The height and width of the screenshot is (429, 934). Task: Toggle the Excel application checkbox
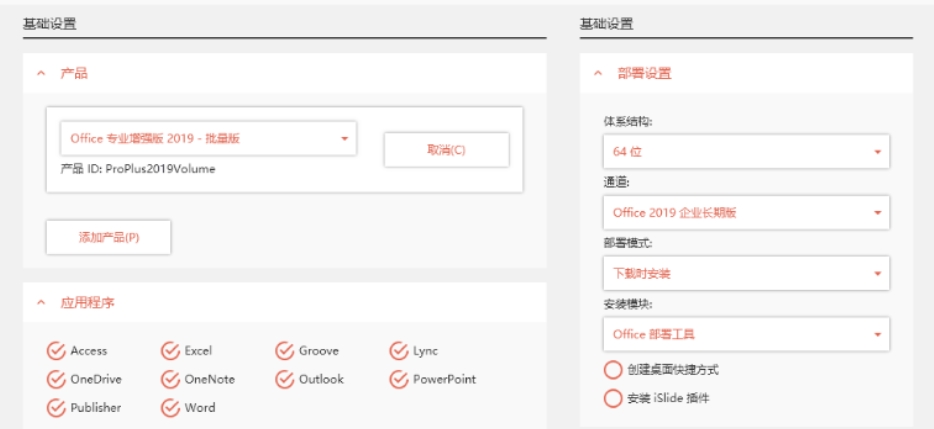tap(170, 351)
